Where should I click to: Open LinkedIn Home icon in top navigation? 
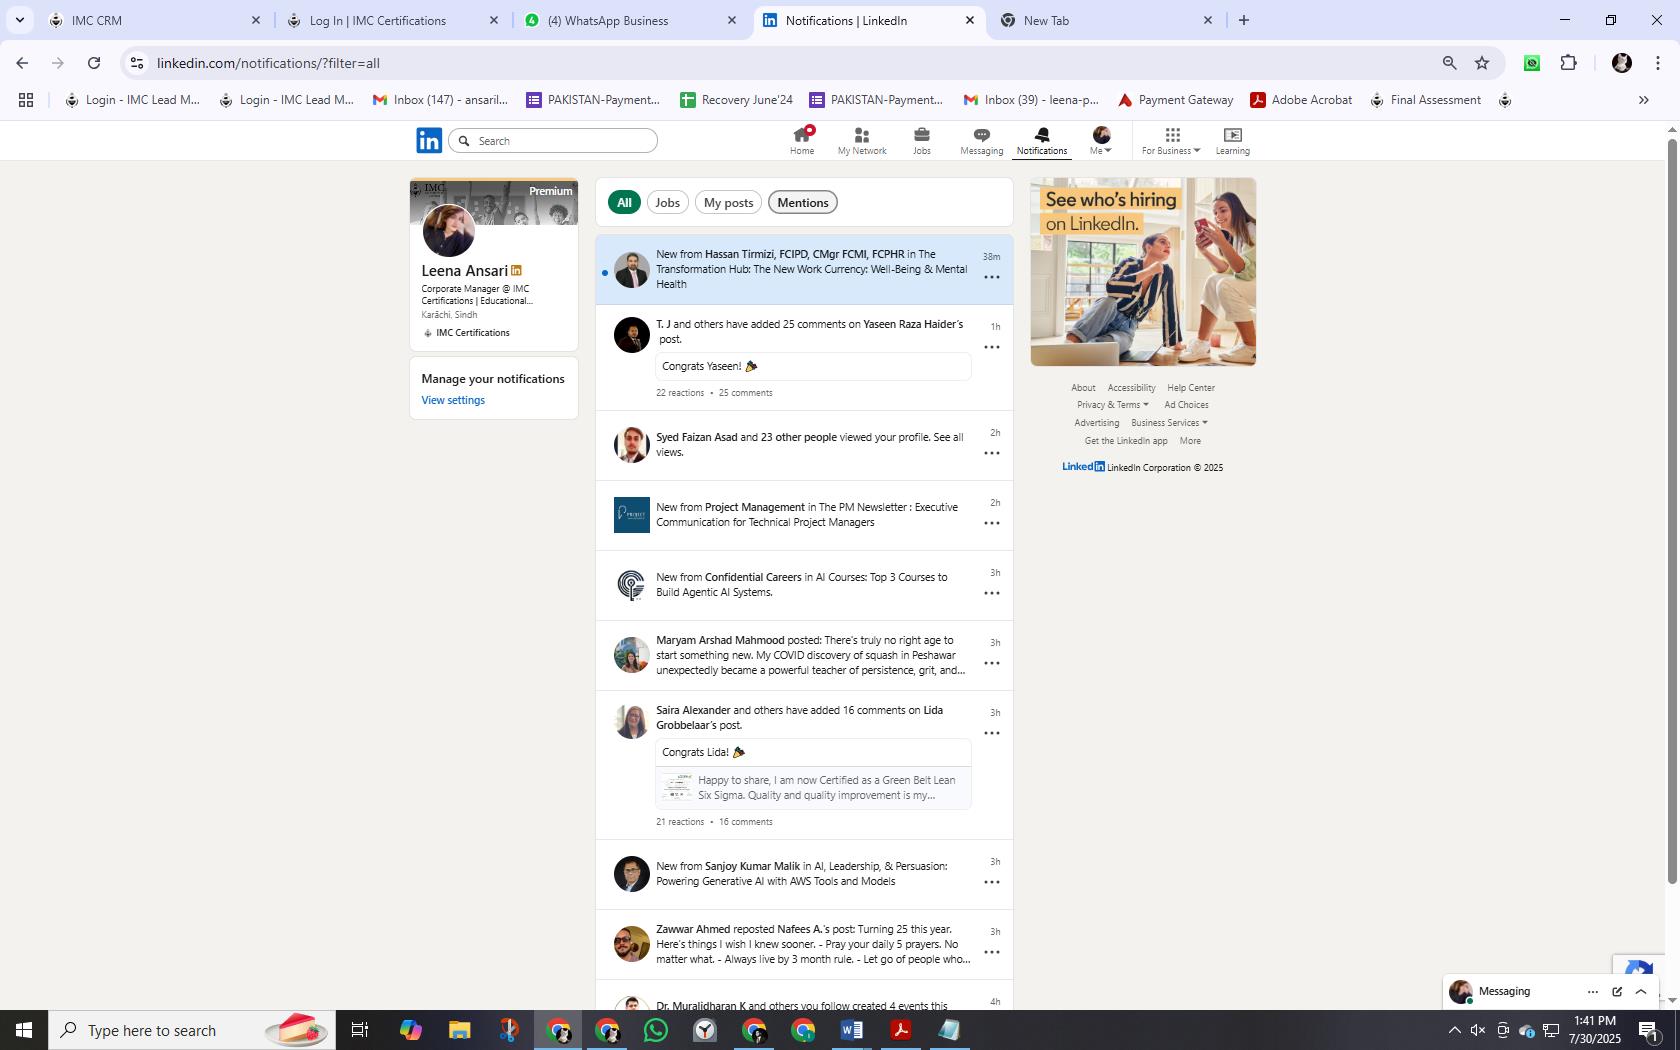click(x=802, y=141)
